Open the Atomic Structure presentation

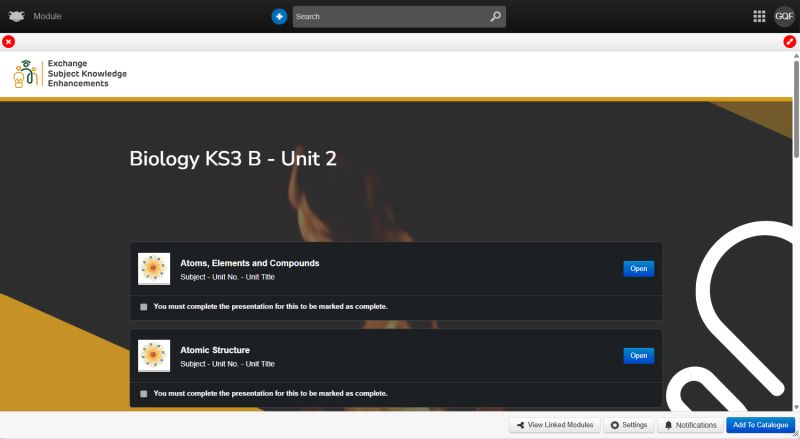638,355
